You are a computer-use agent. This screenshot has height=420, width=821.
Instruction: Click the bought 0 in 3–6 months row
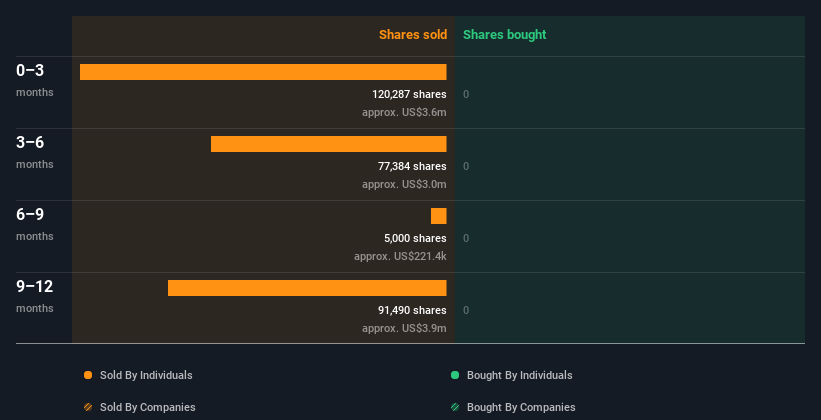tap(466, 167)
